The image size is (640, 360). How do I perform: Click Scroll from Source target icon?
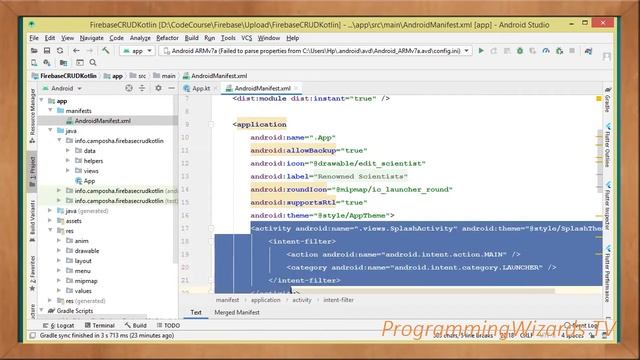[129, 88]
